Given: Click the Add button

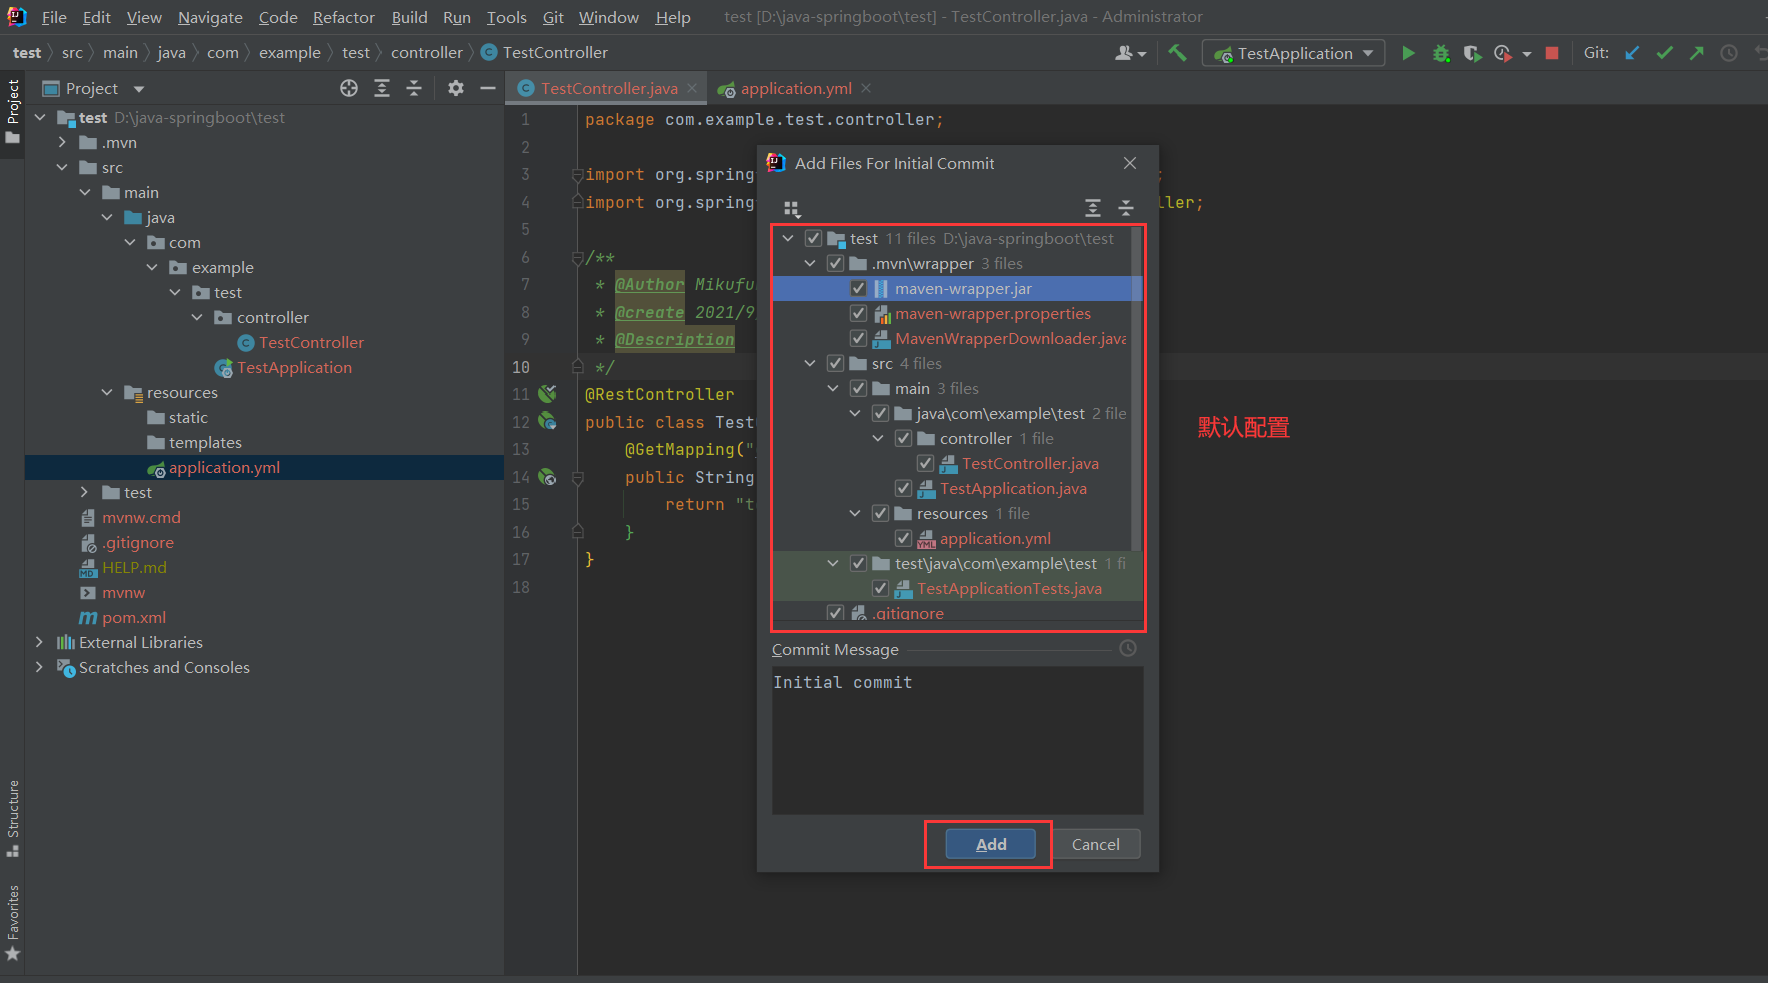Looking at the screenshot, I should click(x=990, y=844).
